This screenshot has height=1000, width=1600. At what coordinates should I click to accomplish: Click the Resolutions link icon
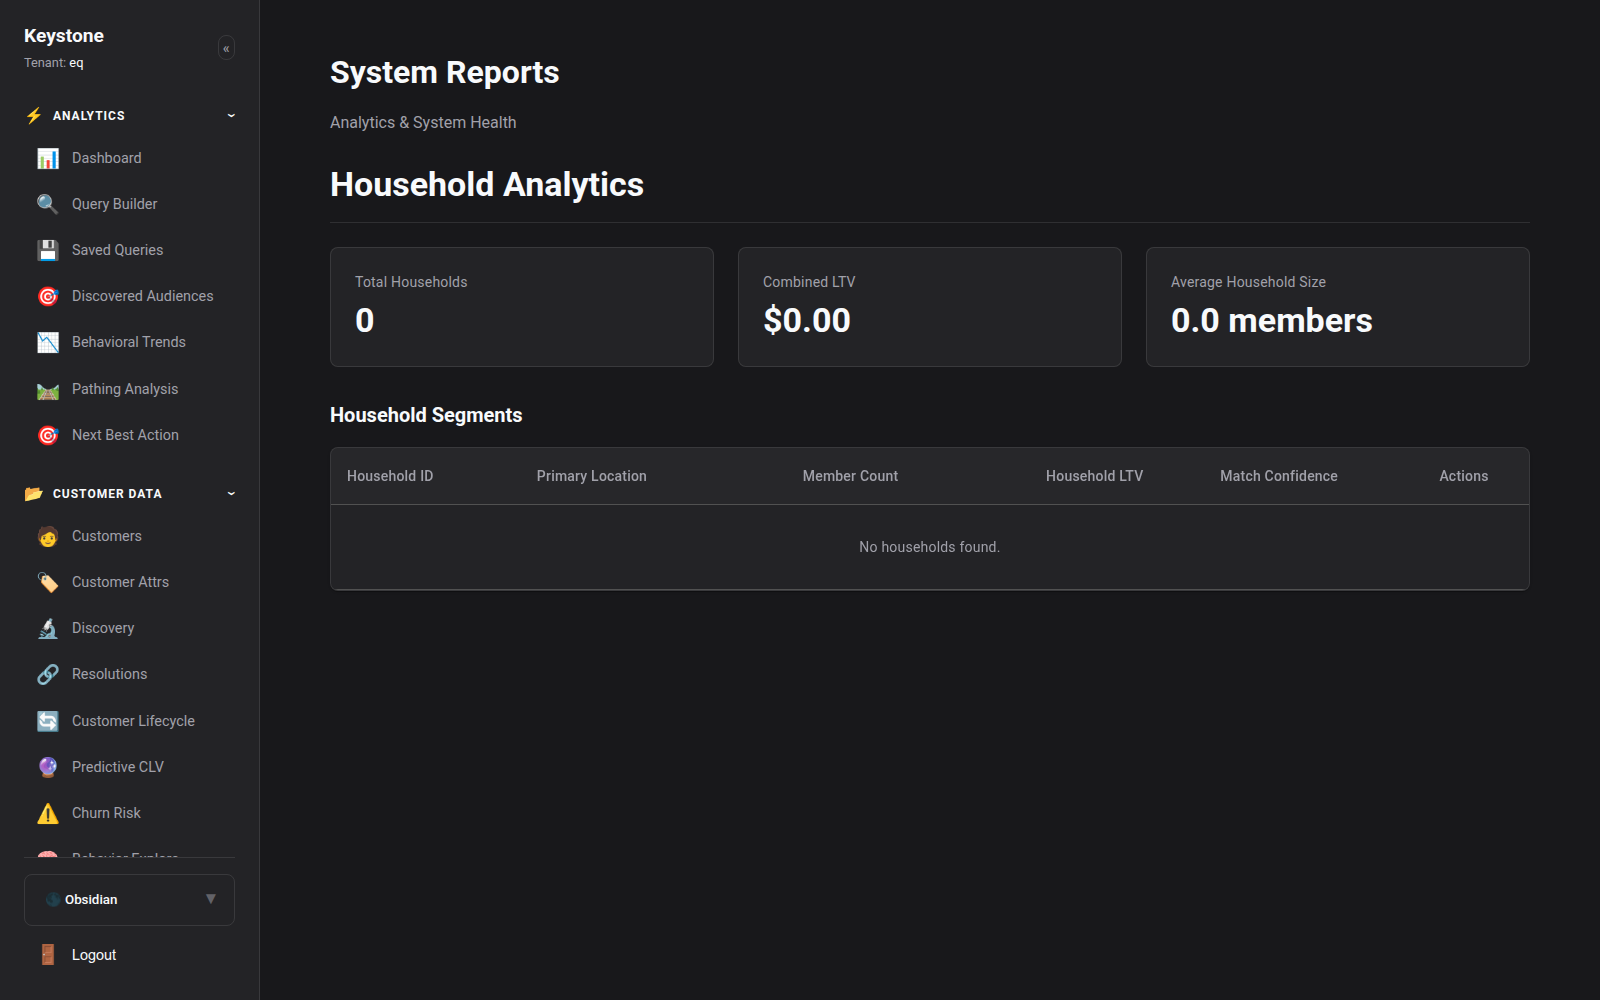[x=48, y=674]
